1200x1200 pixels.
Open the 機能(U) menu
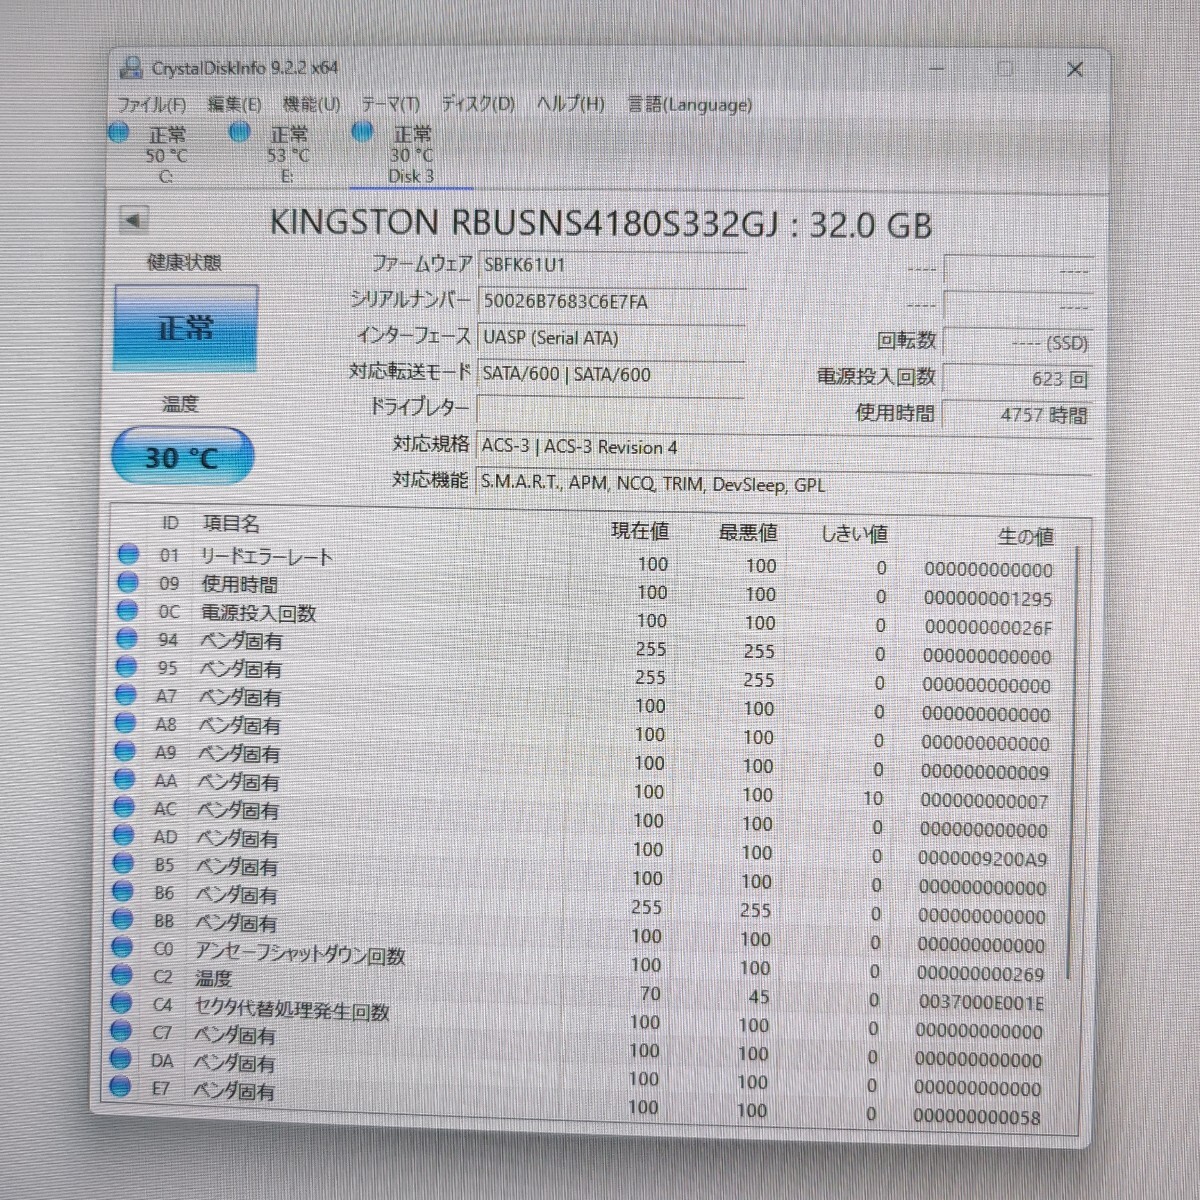click(x=311, y=104)
